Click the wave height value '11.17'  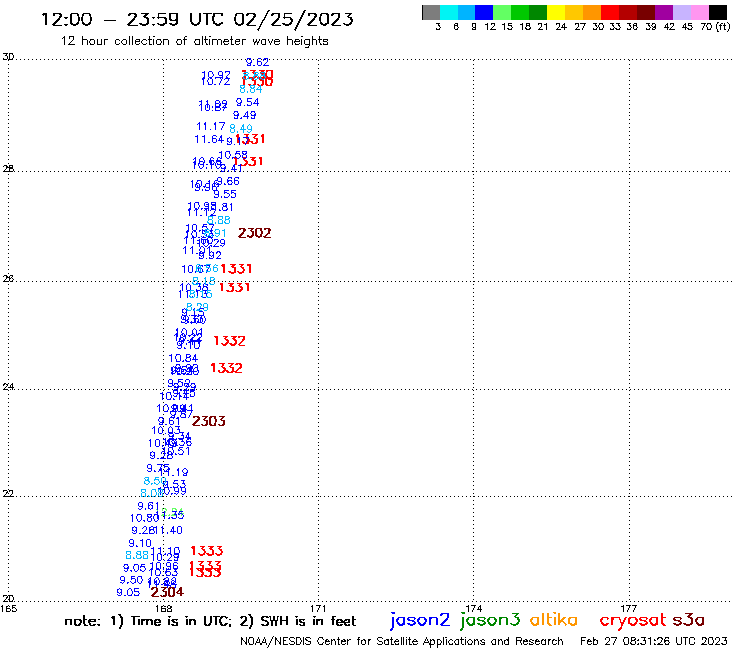click(x=211, y=126)
